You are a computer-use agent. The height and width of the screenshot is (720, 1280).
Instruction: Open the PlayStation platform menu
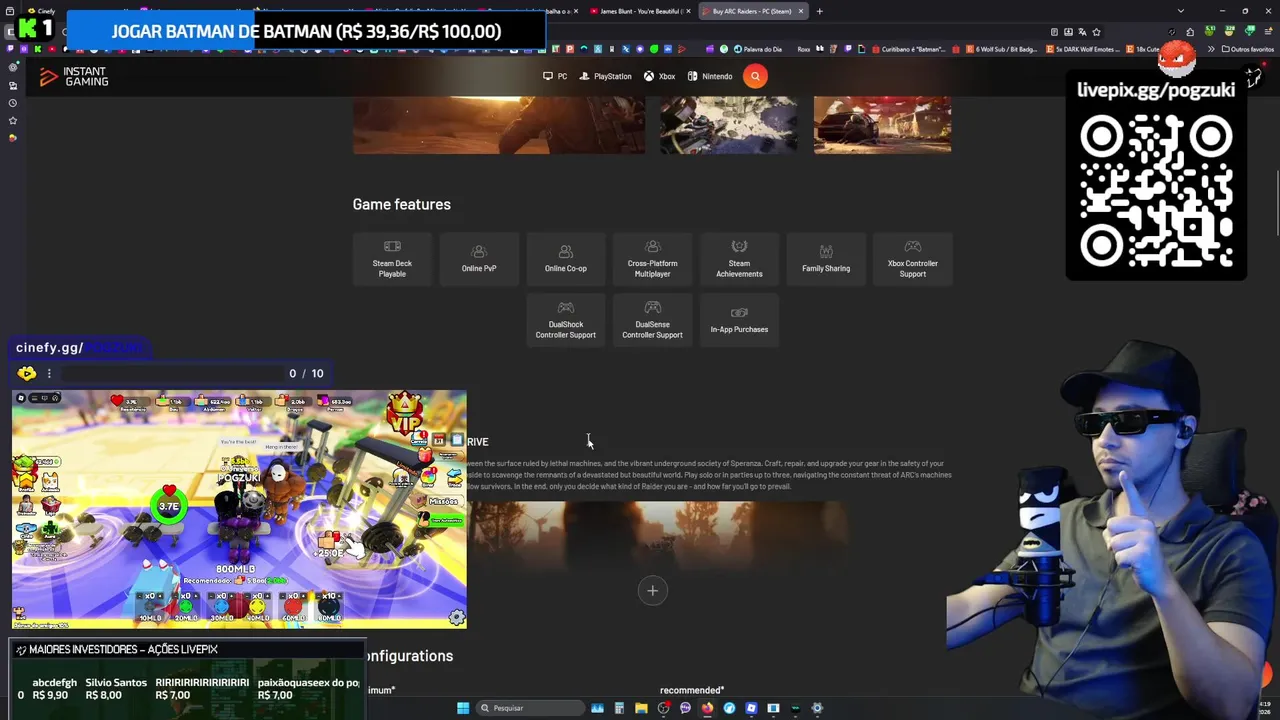[606, 76]
